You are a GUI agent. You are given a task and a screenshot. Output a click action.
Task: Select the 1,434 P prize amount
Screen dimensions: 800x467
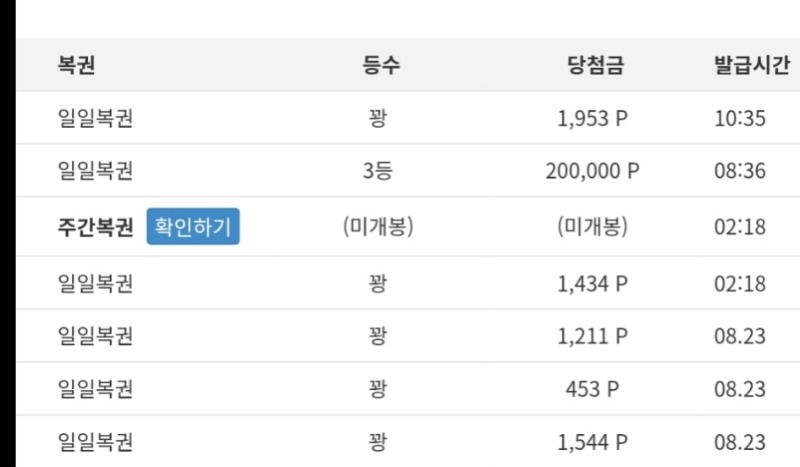592,284
